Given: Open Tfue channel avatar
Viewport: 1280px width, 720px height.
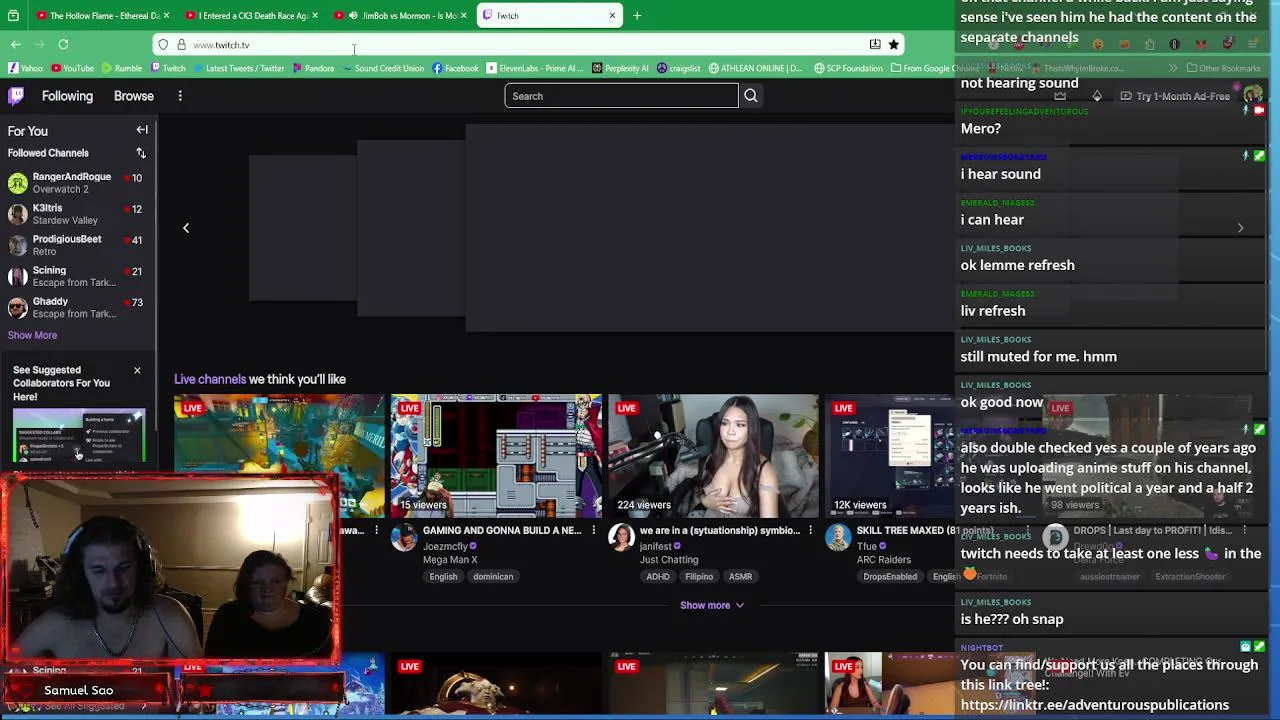Looking at the screenshot, I should pos(838,539).
